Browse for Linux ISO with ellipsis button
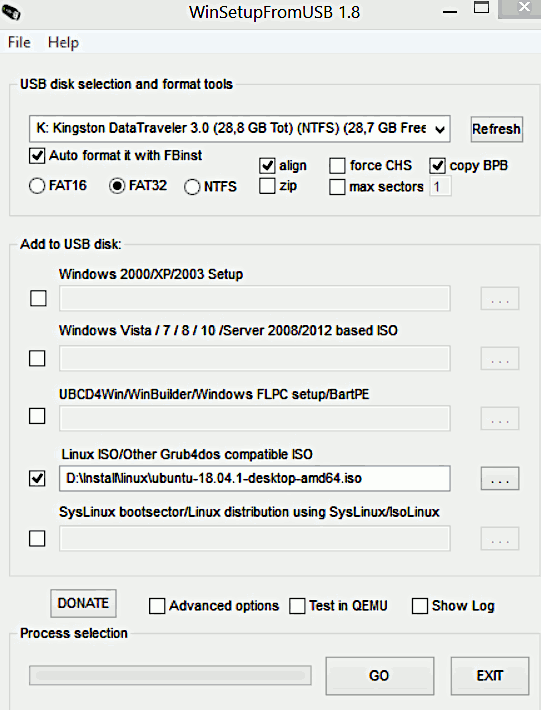This screenshot has width=541, height=710. (500, 479)
